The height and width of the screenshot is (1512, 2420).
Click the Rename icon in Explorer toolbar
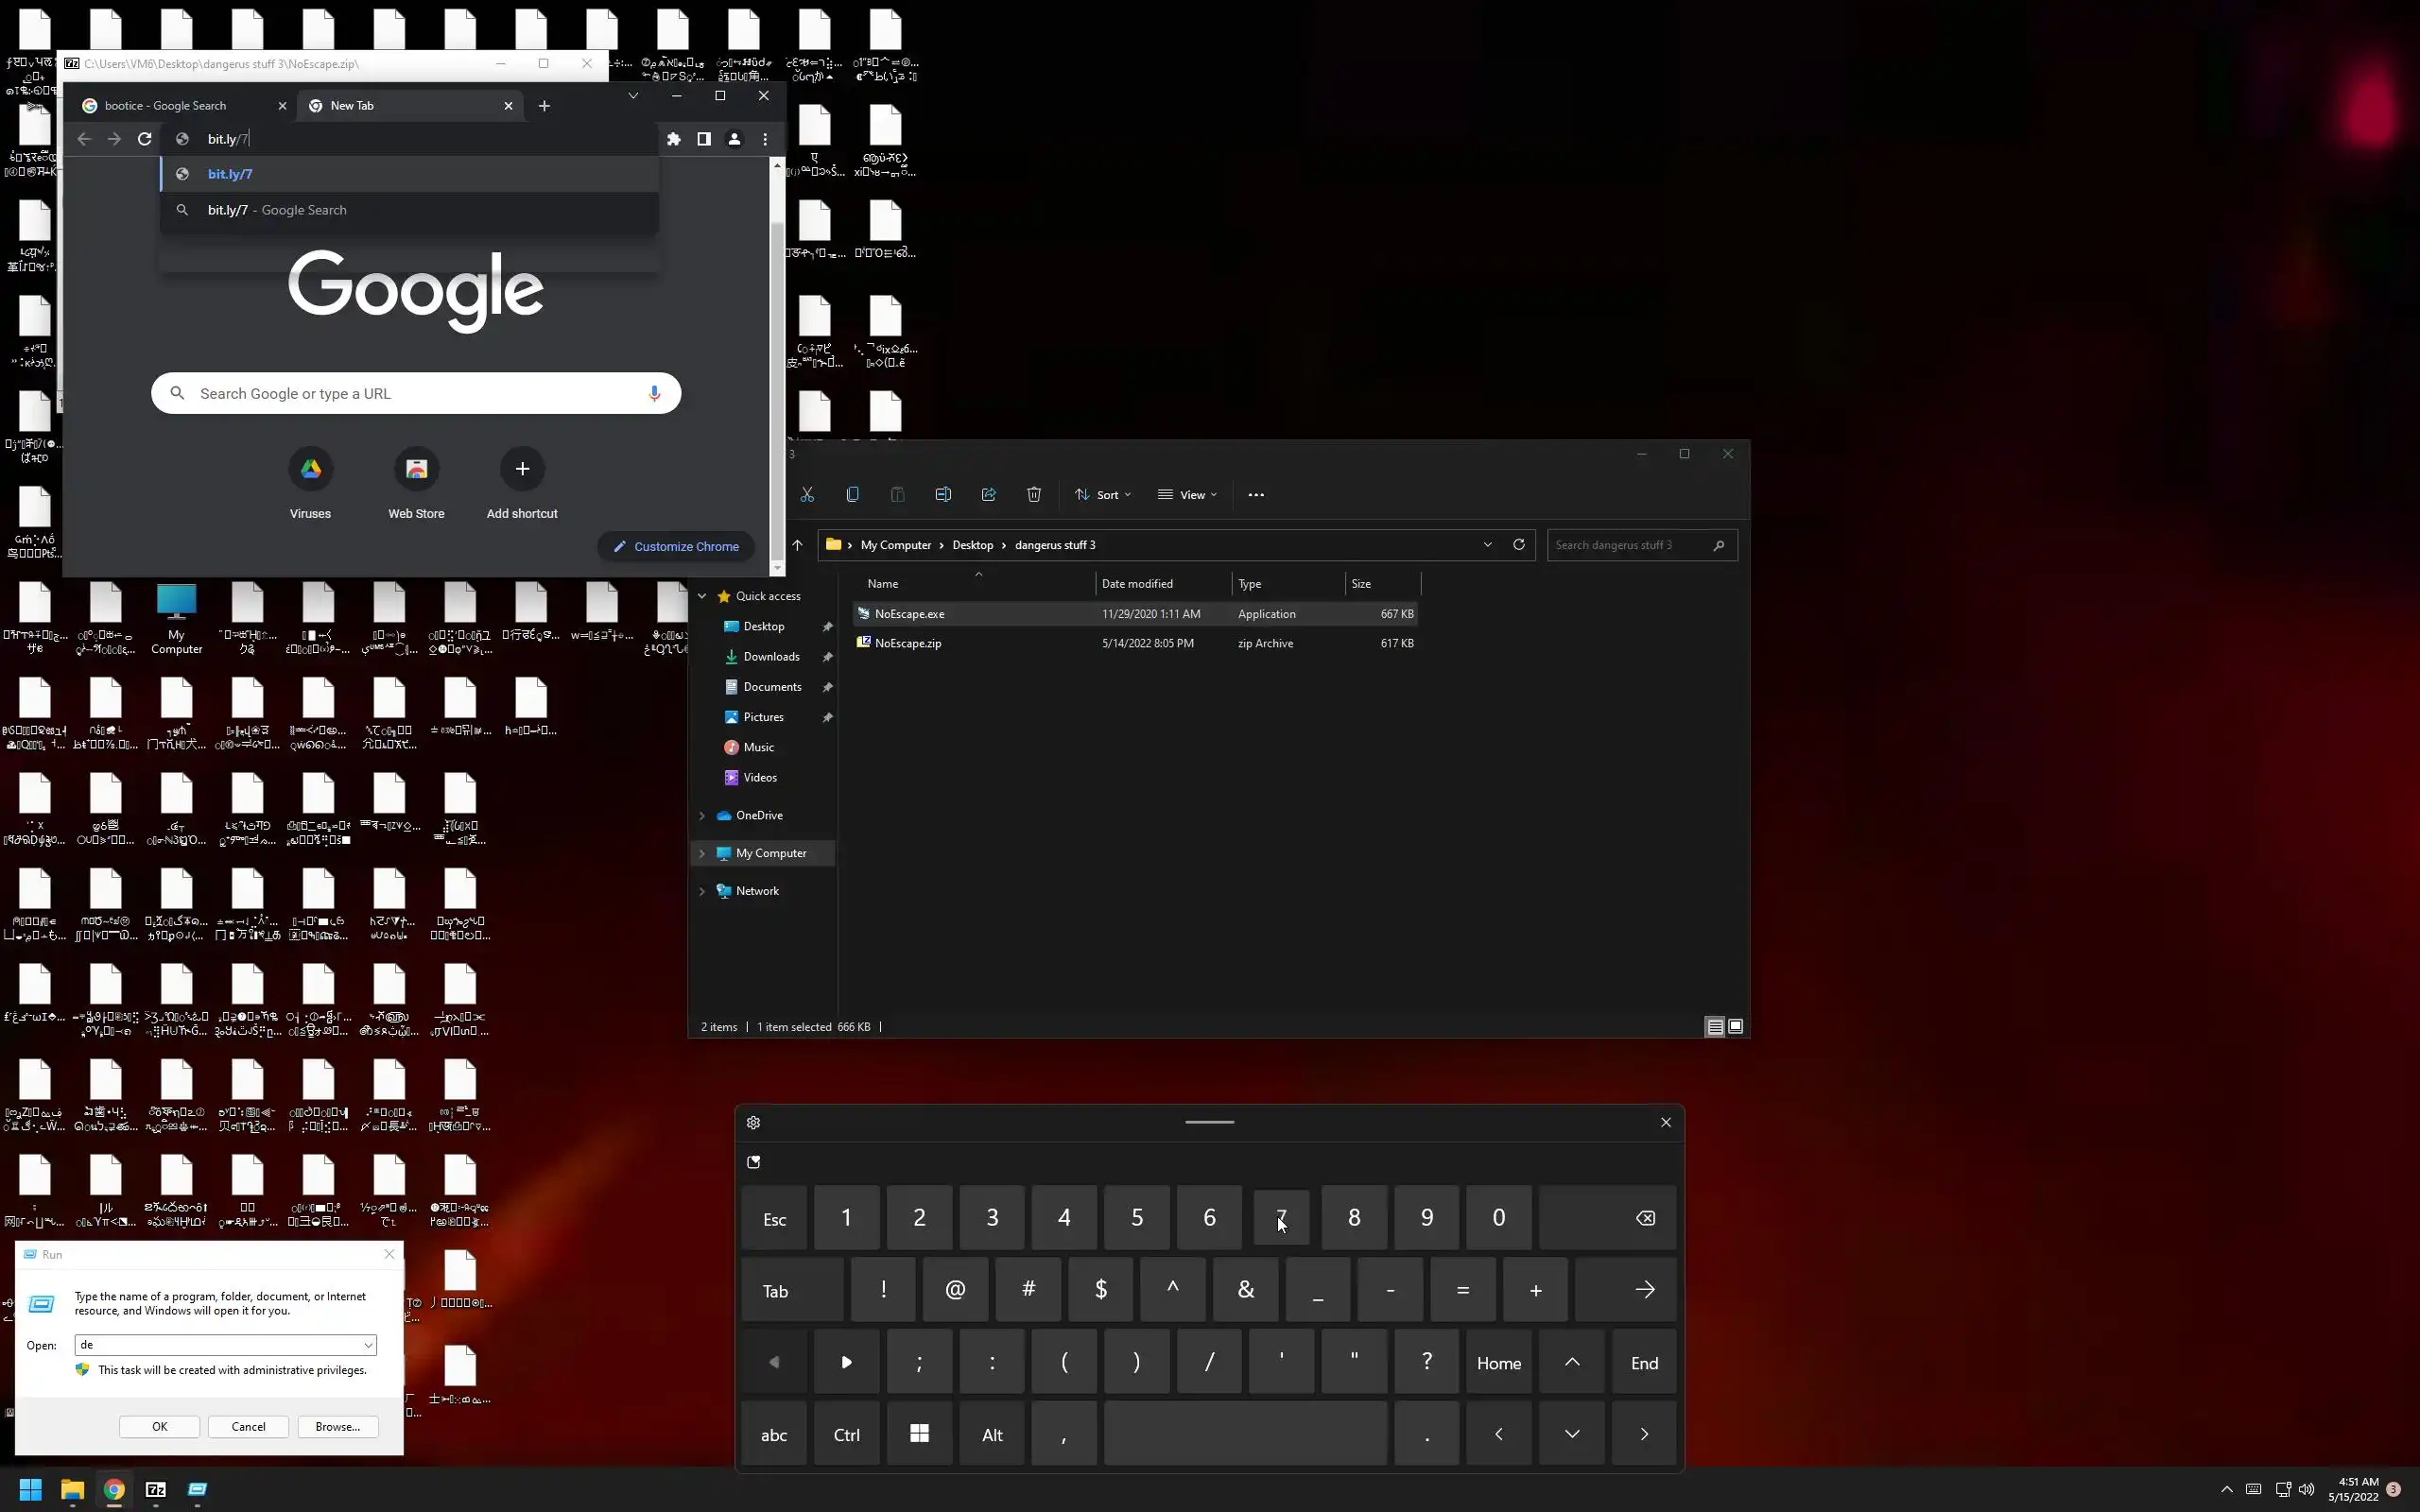[943, 495]
